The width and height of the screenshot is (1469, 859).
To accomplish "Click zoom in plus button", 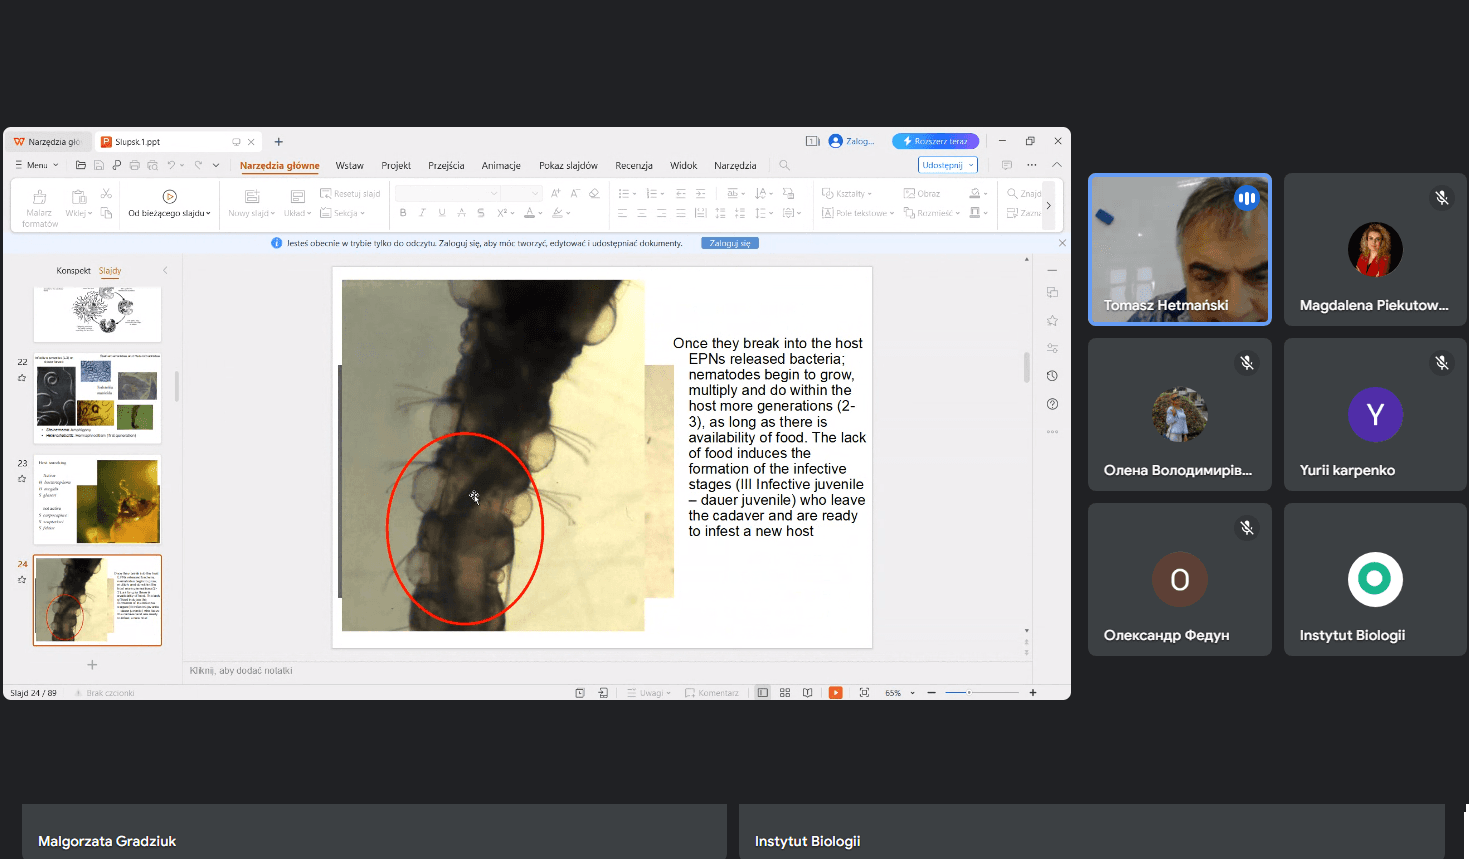I will click(x=1033, y=692).
